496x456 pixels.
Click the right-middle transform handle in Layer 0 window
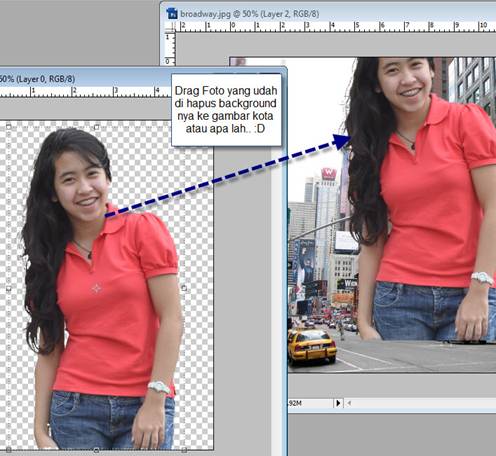[x=184, y=288]
